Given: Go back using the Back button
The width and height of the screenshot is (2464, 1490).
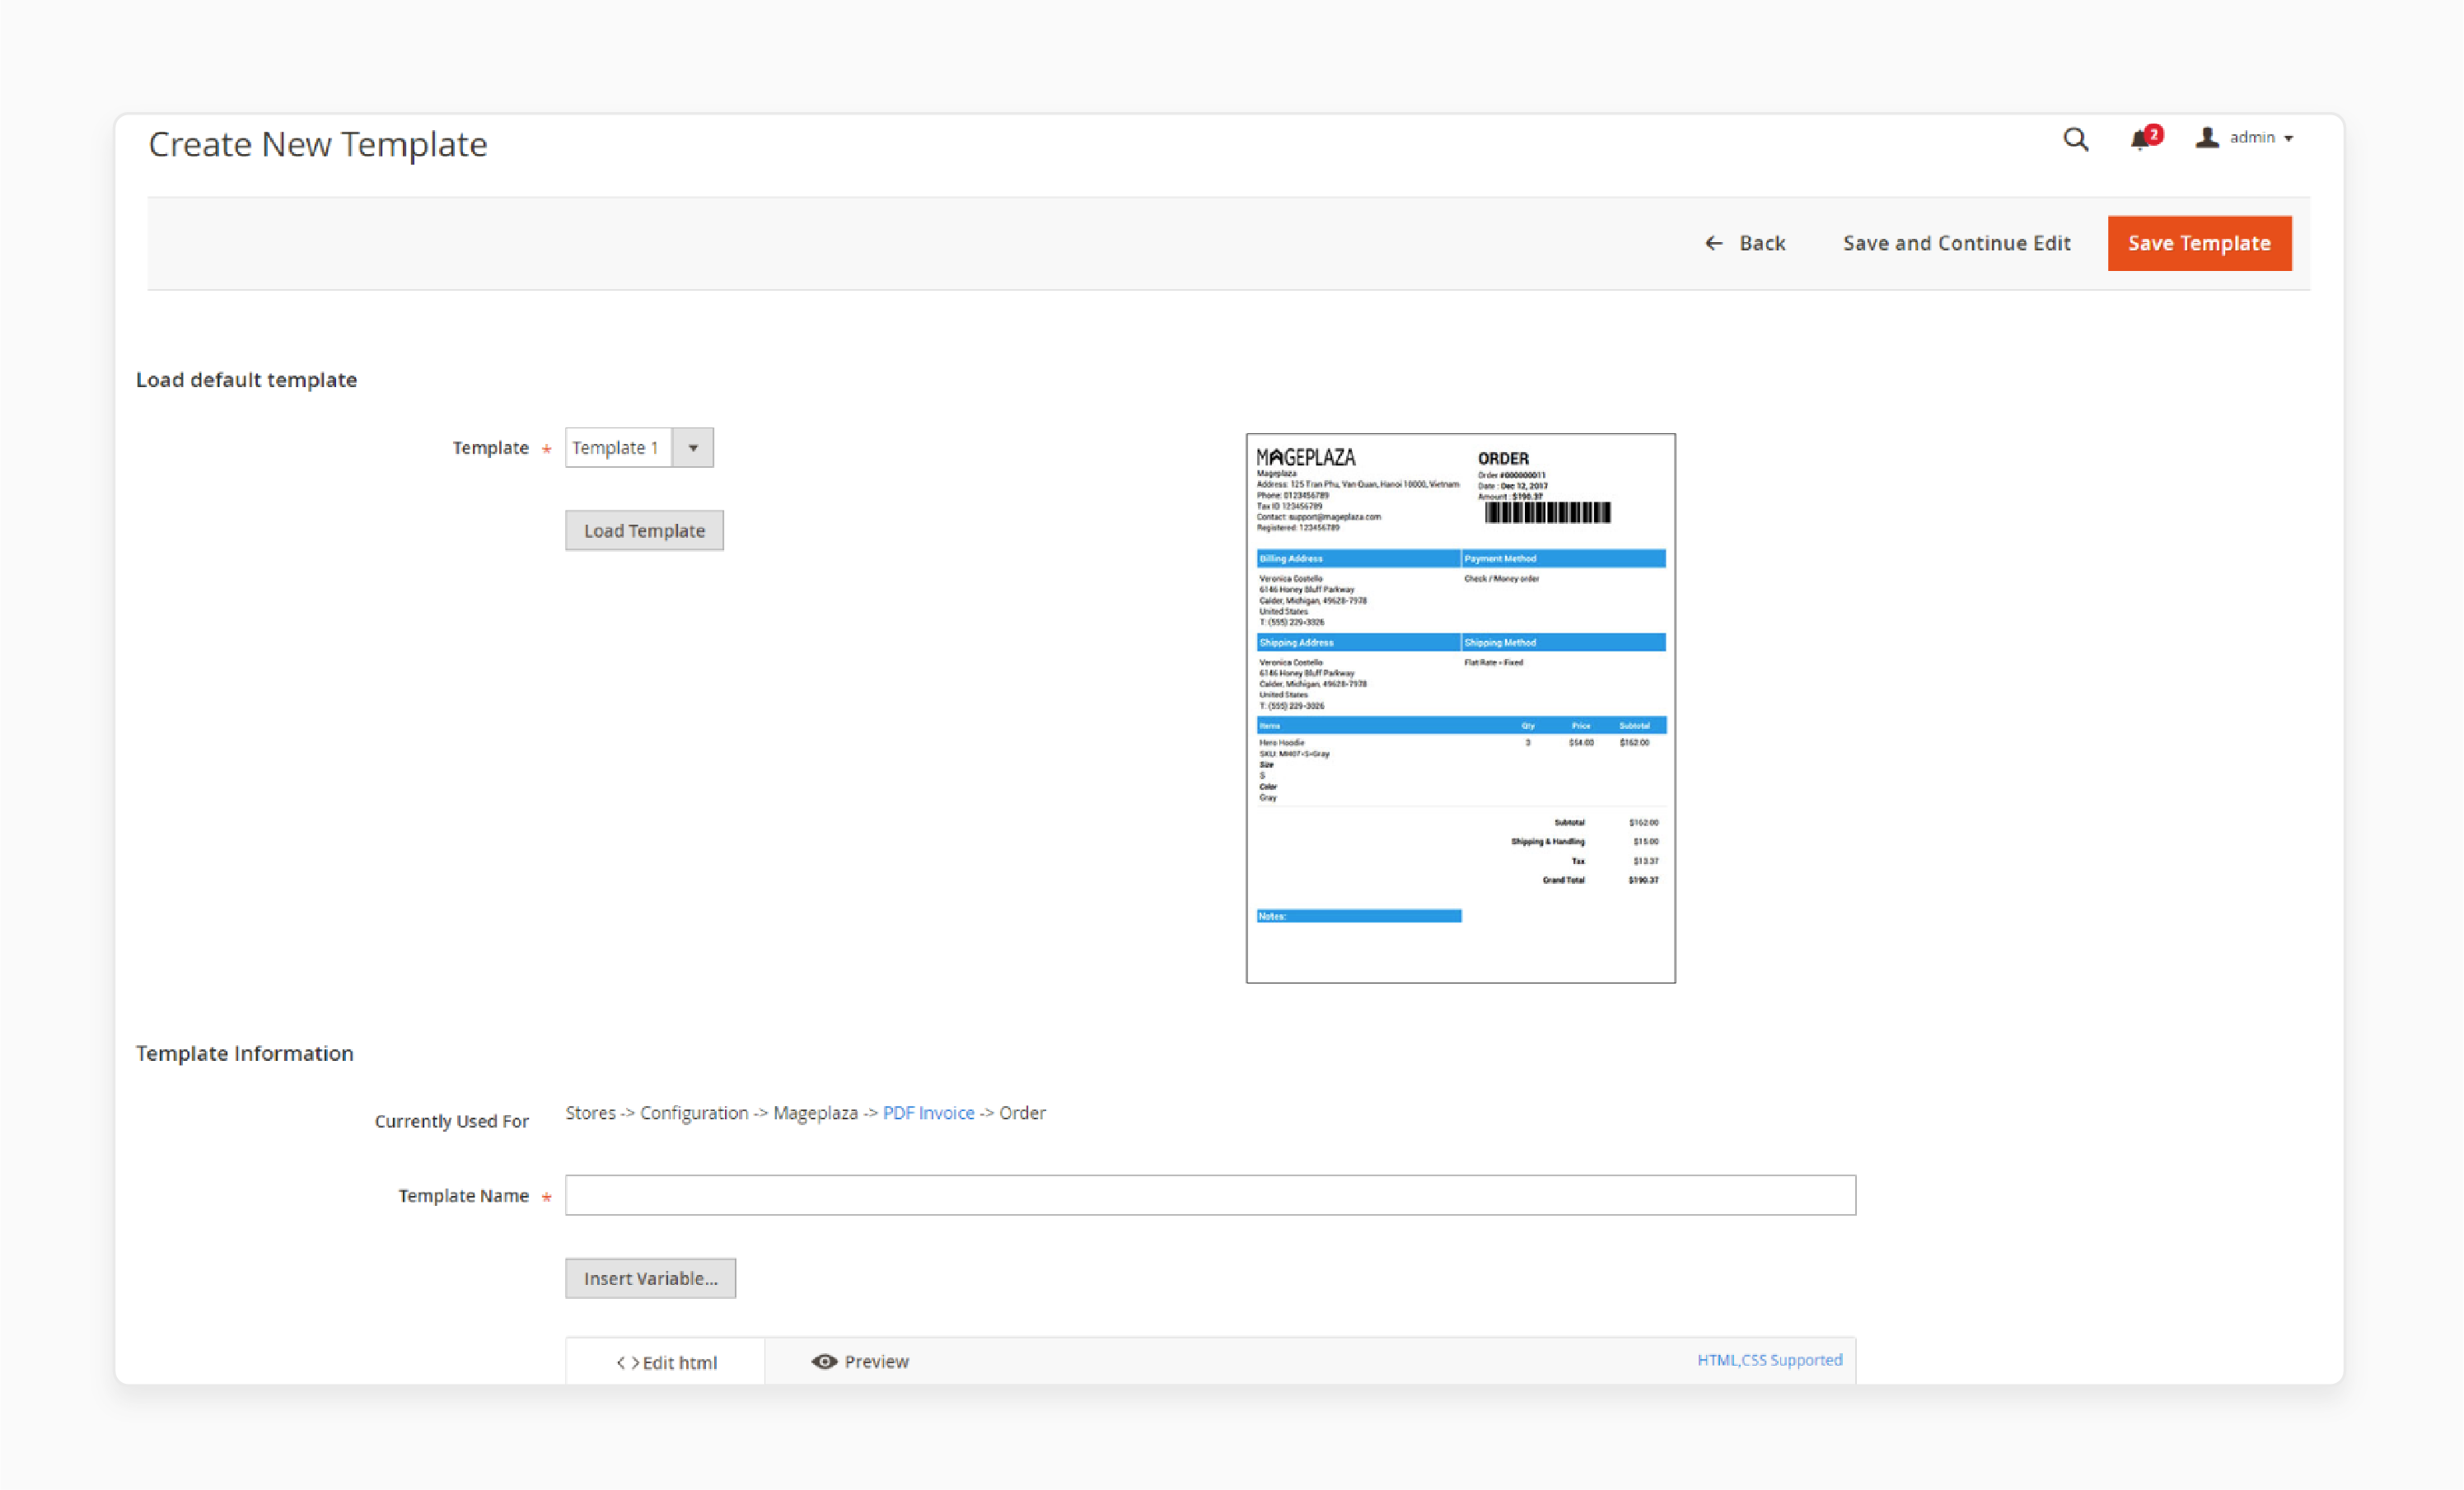Looking at the screenshot, I should [x=1745, y=243].
